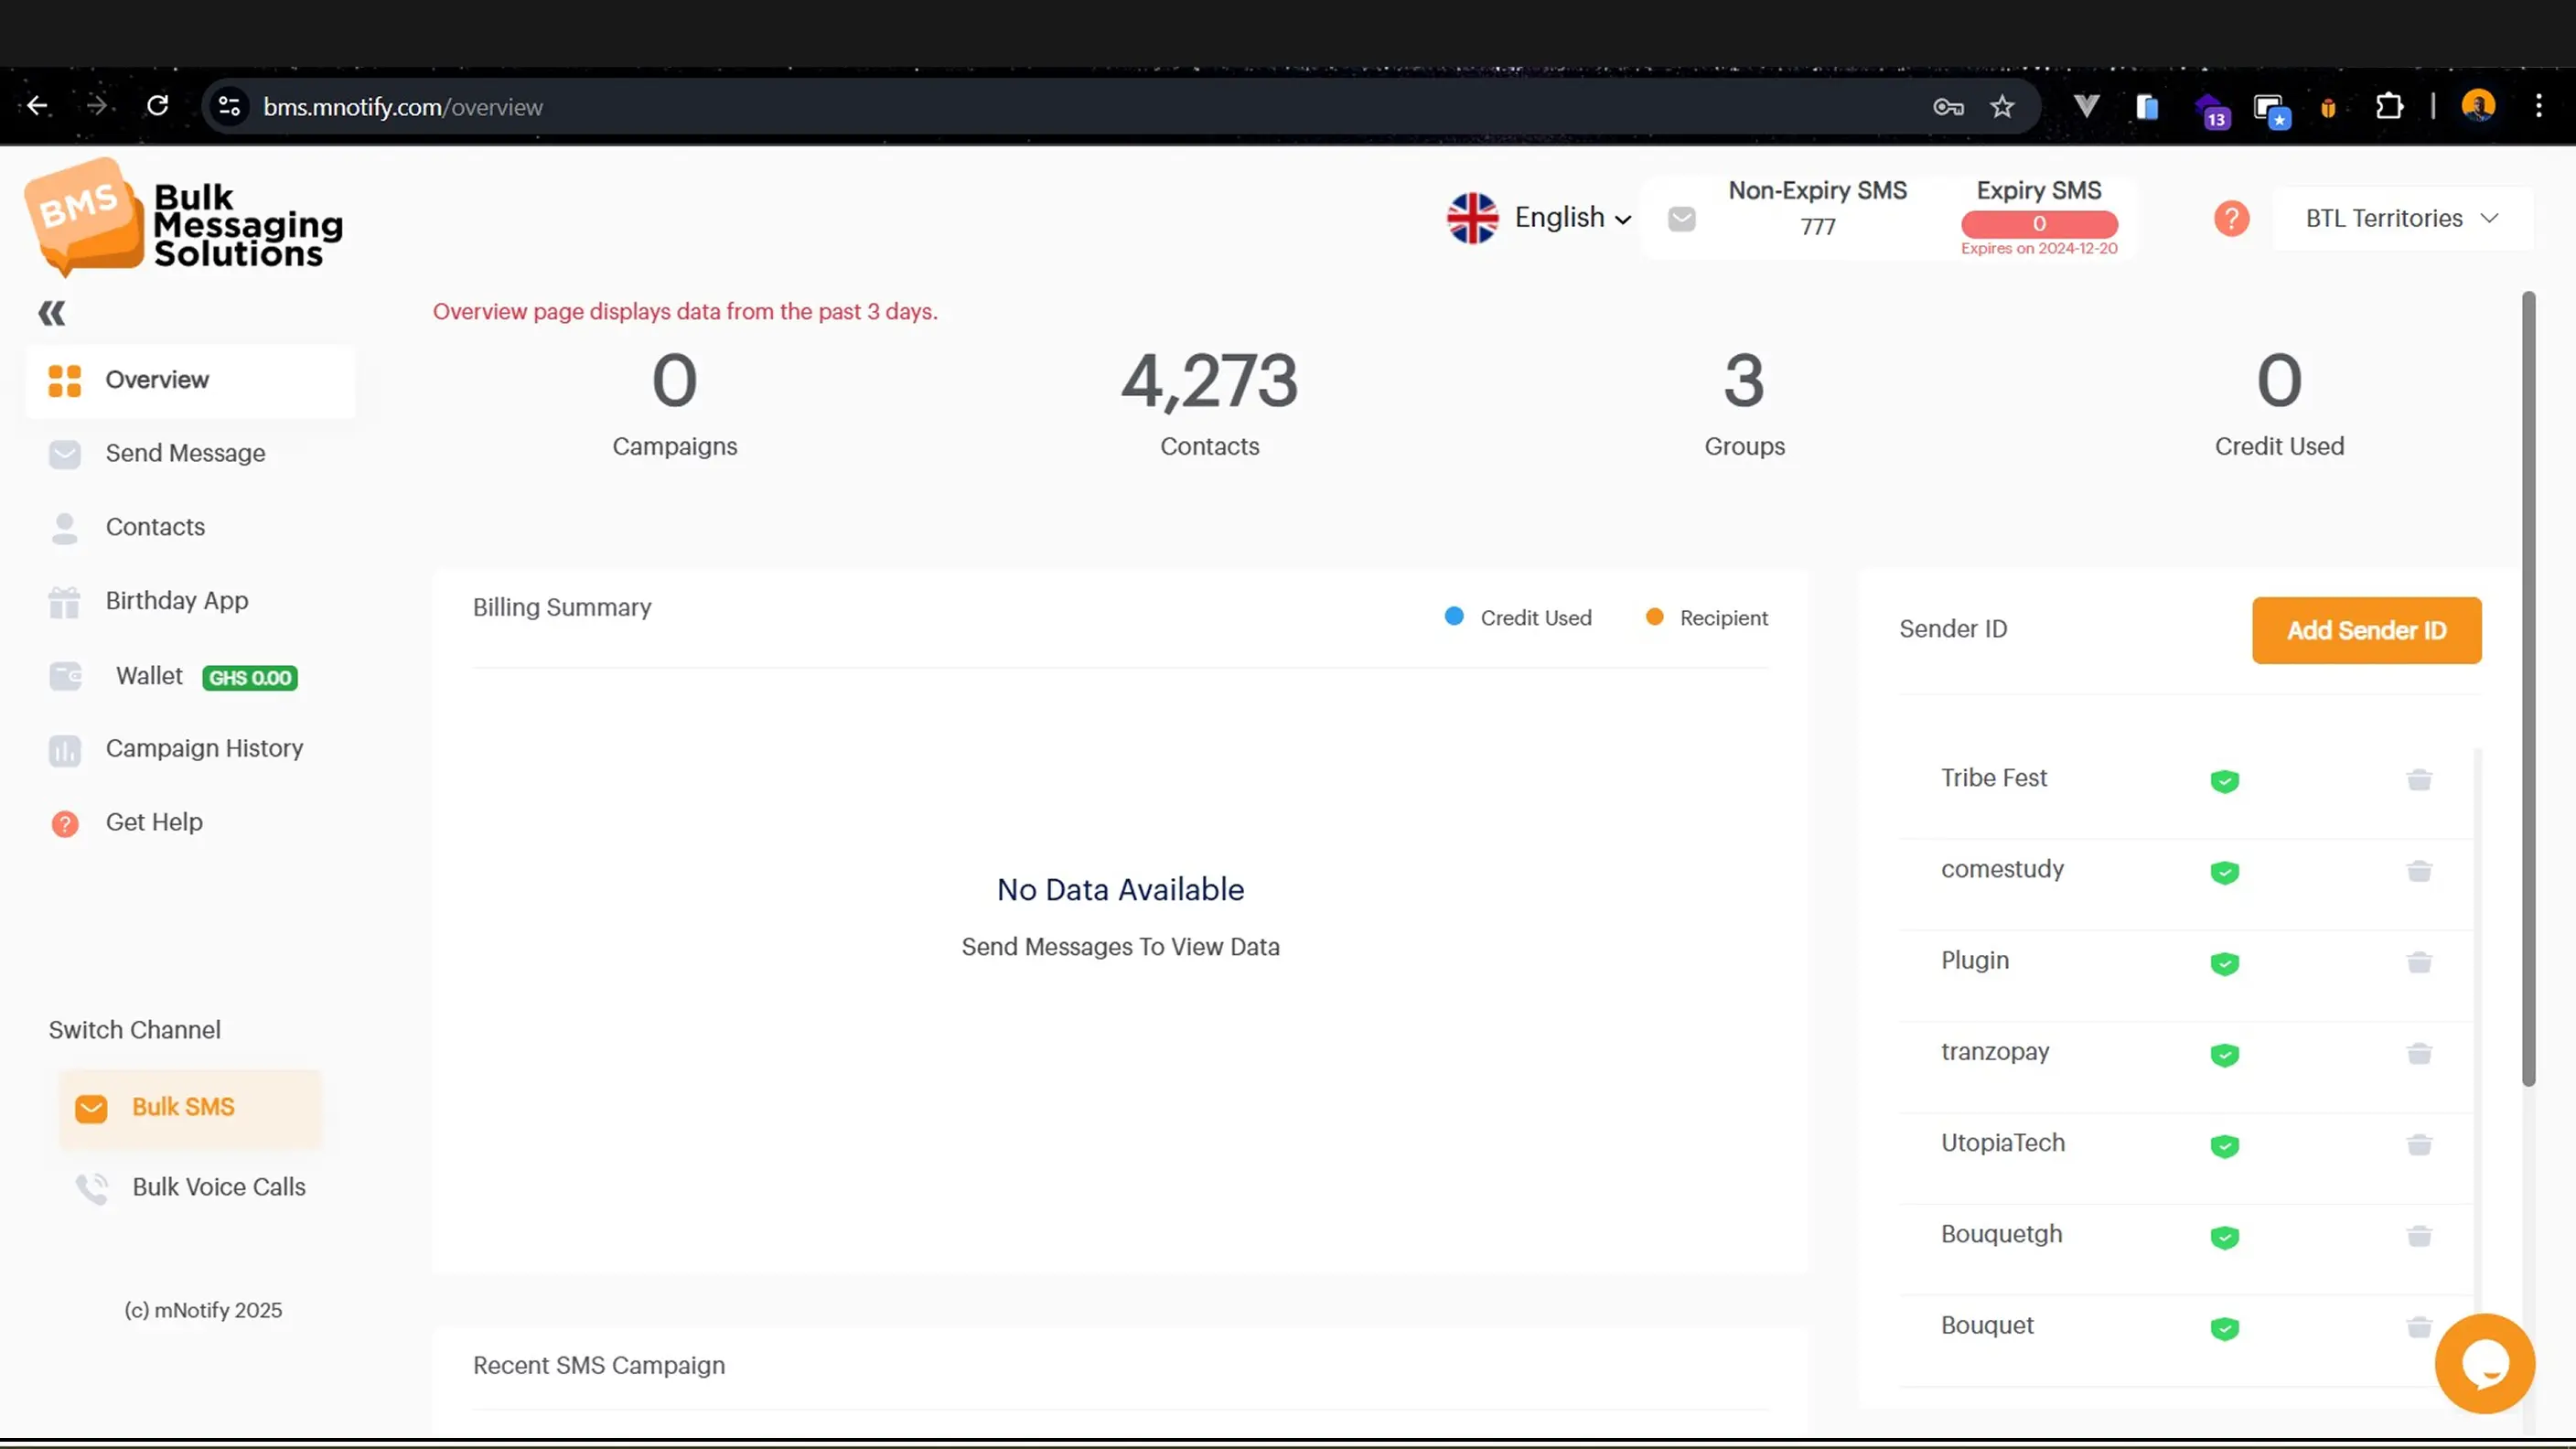Click the page vertical scrollbar
The height and width of the screenshot is (1449, 2576).
click(x=2528, y=690)
